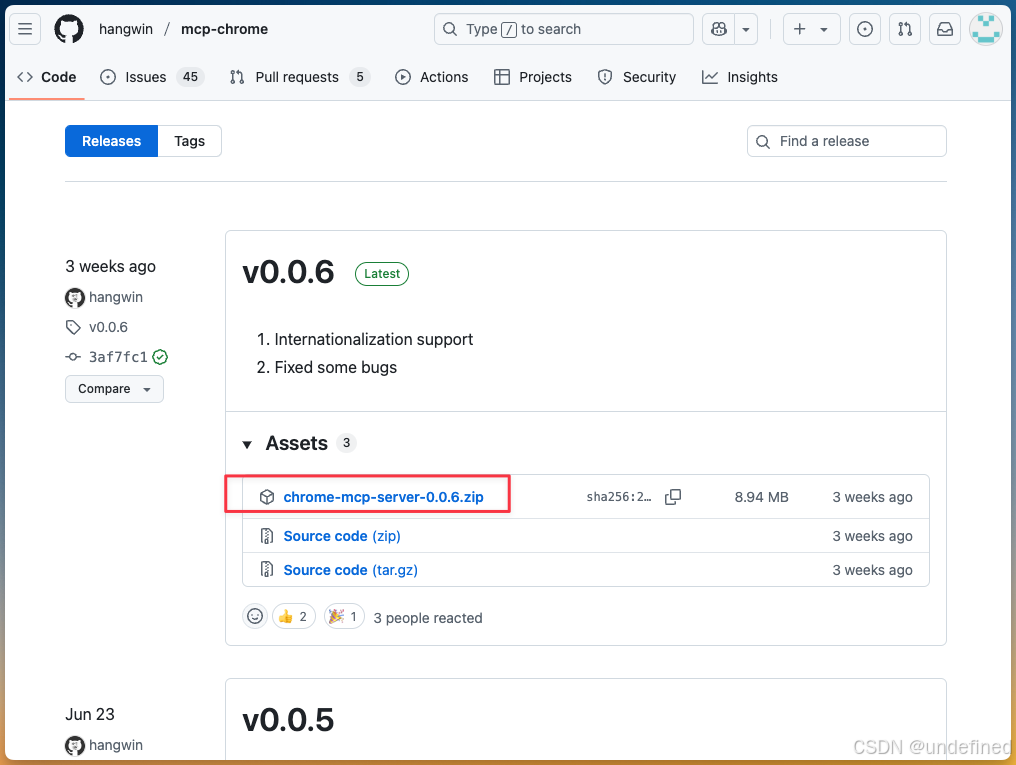1016x765 pixels.
Task: Open the v0.0.5 release title
Action: coord(288,720)
